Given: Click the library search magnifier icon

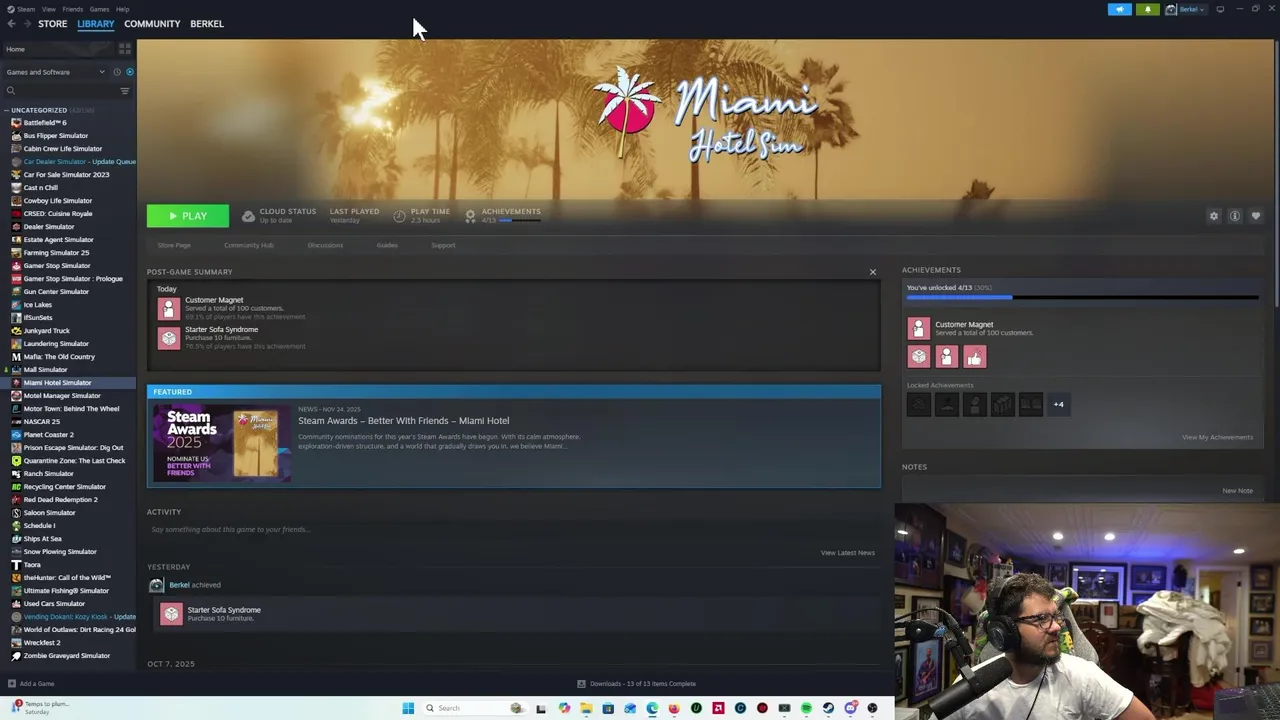Looking at the screenshot, I should tap(11, 91).
